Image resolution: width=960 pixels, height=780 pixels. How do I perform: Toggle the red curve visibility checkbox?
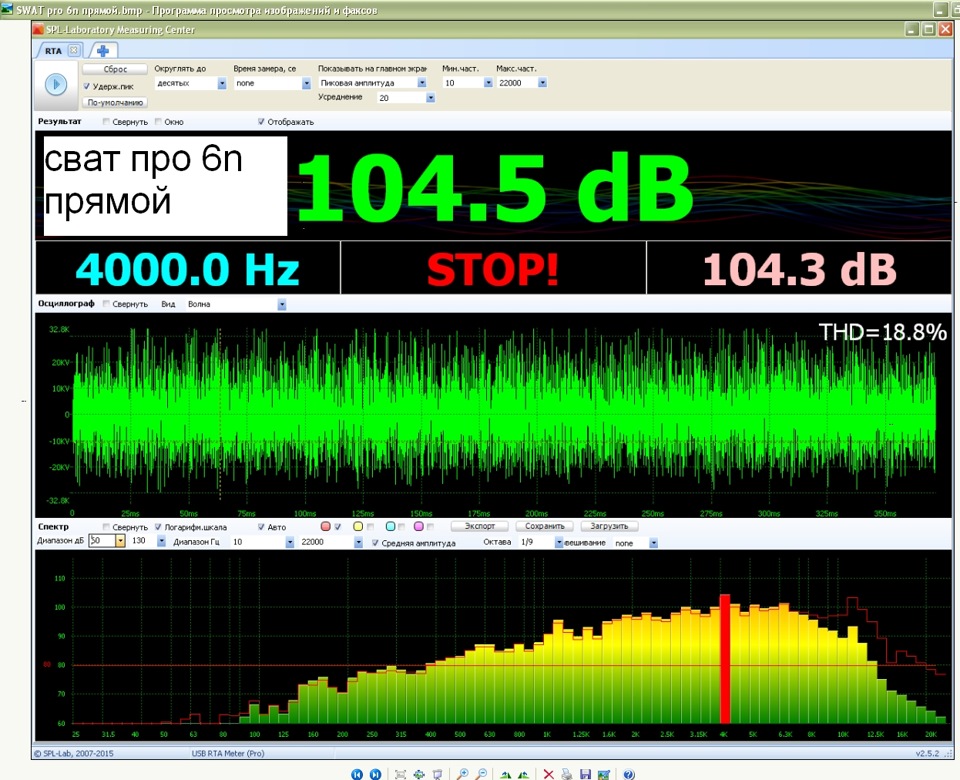coord(338,527)
